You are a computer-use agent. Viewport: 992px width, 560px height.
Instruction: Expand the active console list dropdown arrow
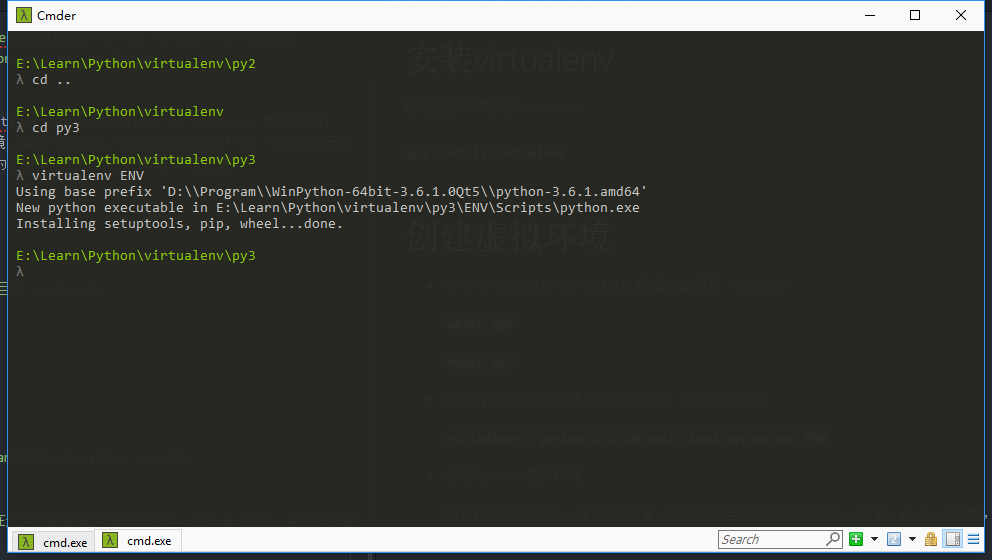[x=912, y=539]
